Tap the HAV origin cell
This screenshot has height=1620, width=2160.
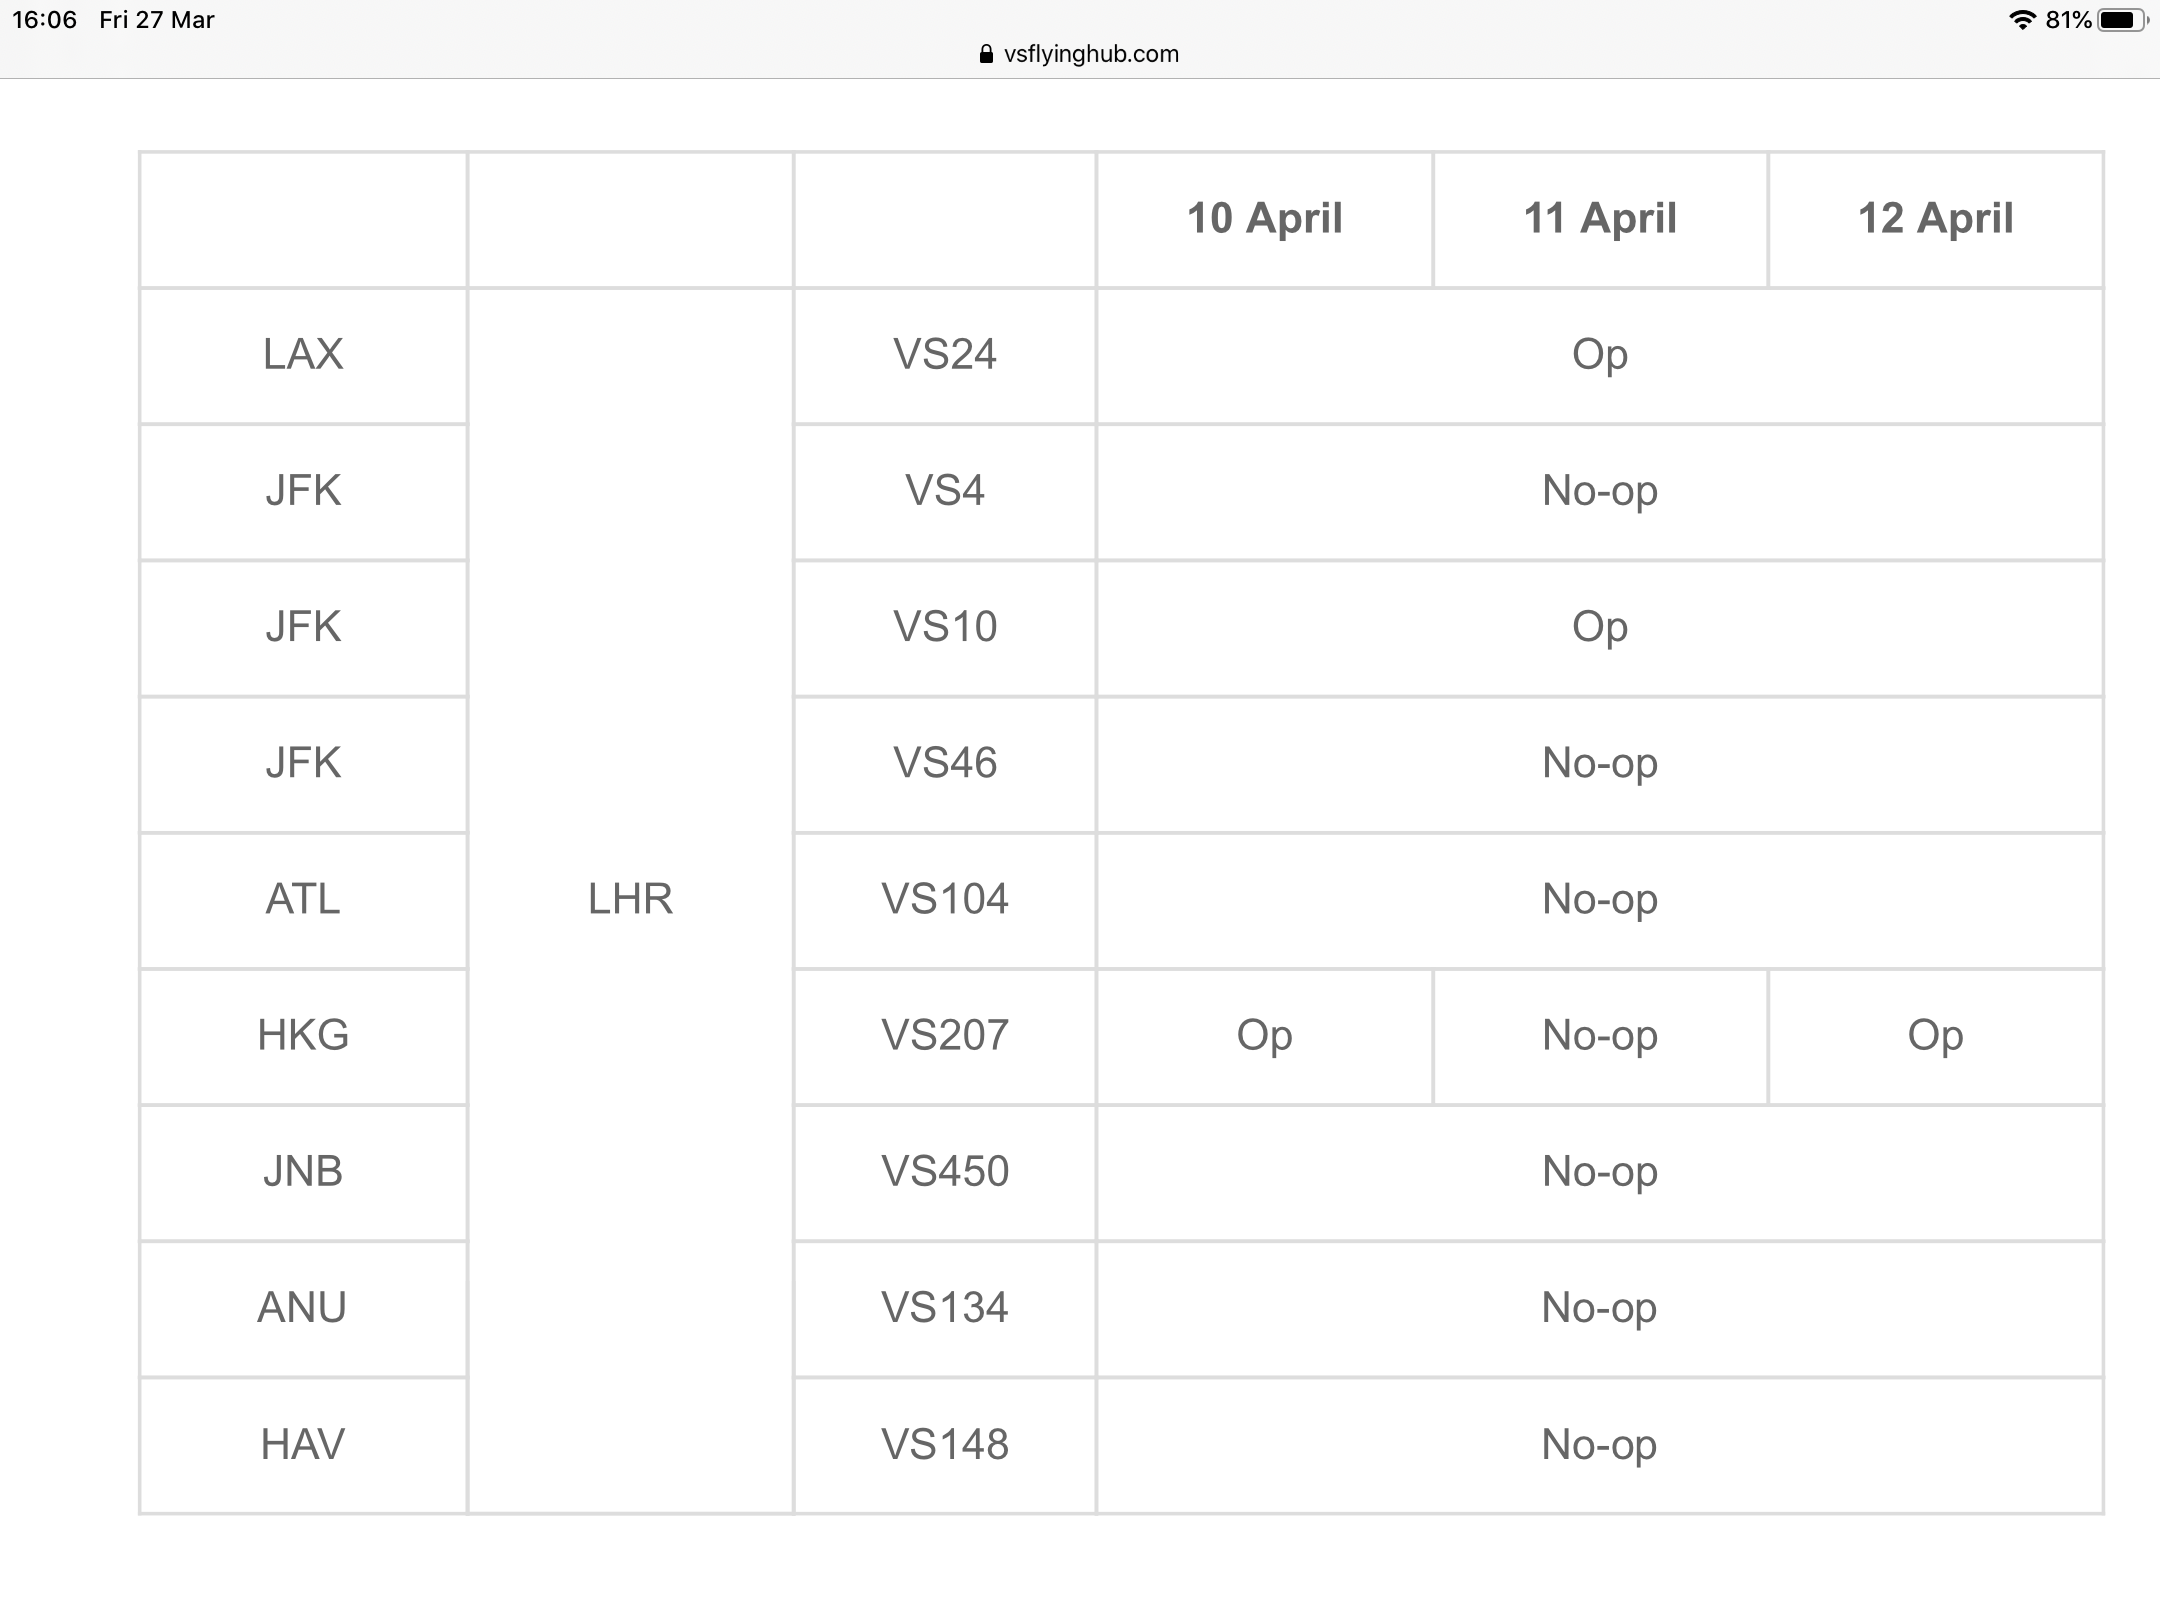pos(303,1445)
